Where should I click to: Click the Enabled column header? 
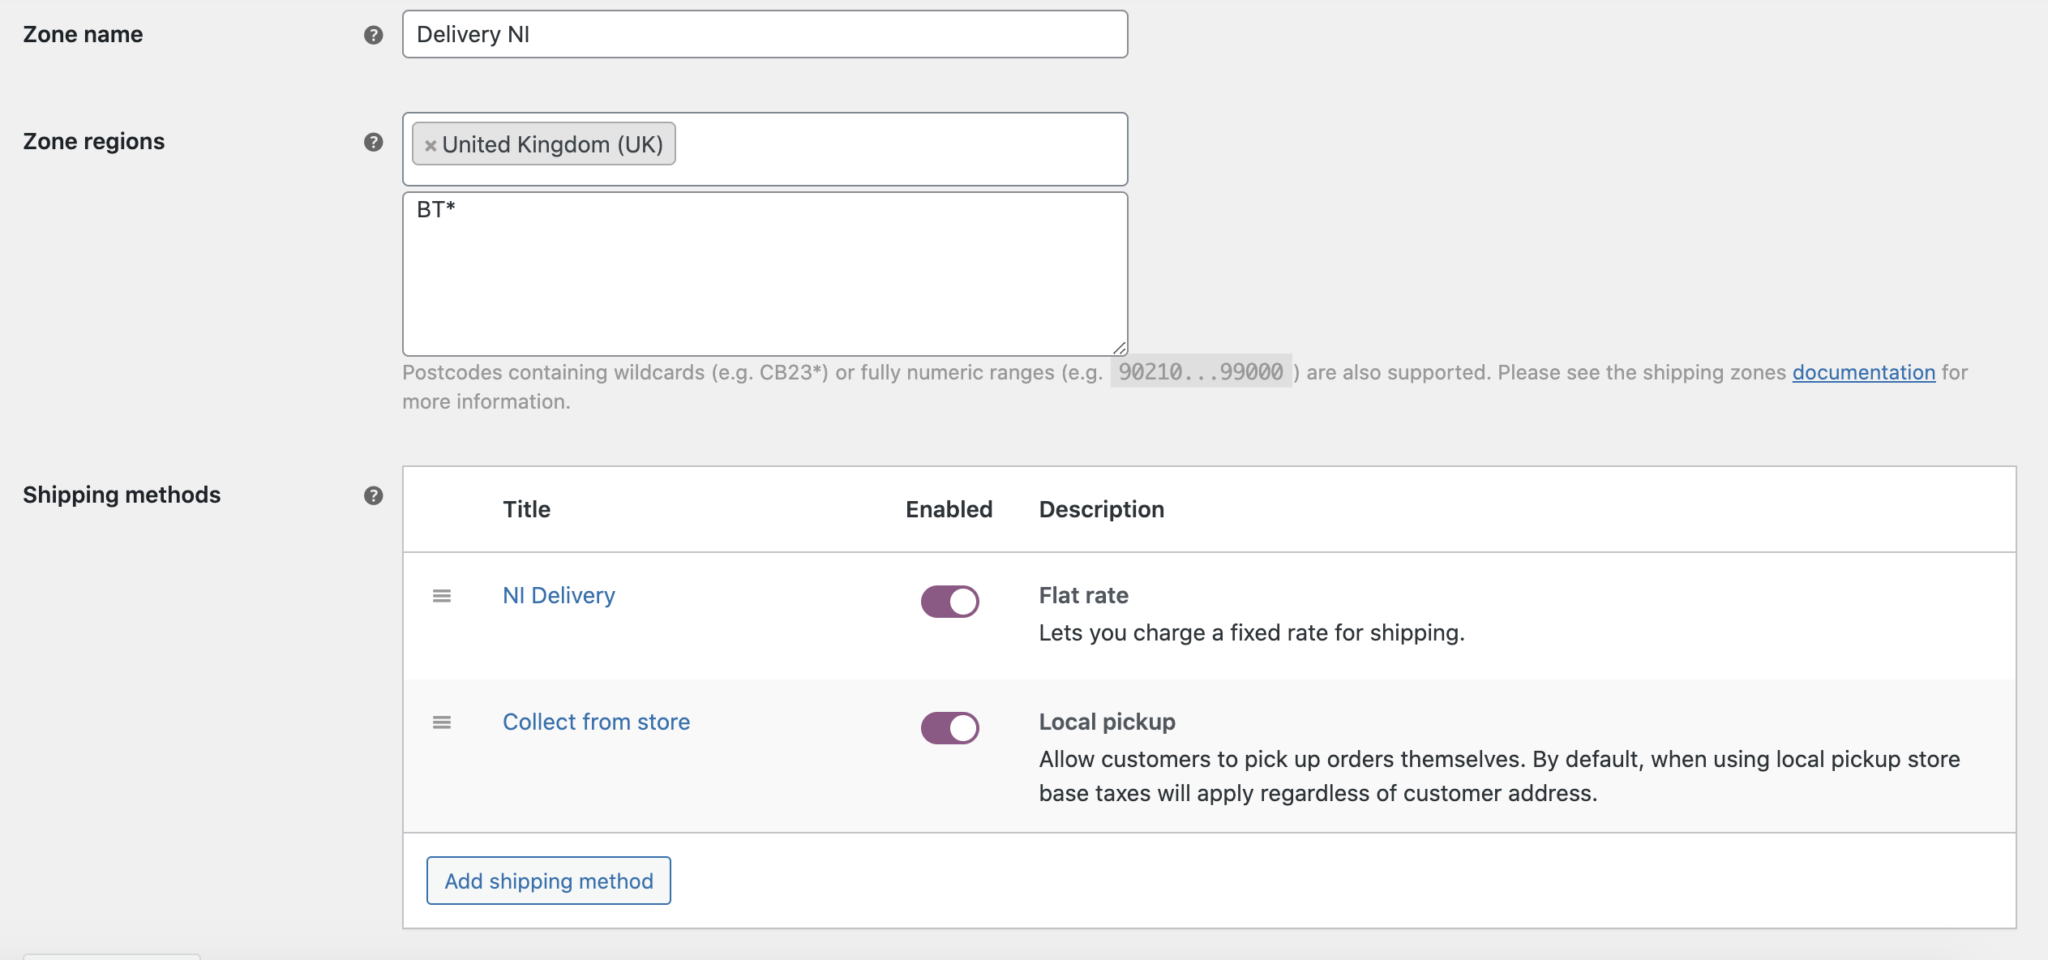click(948, 509)
